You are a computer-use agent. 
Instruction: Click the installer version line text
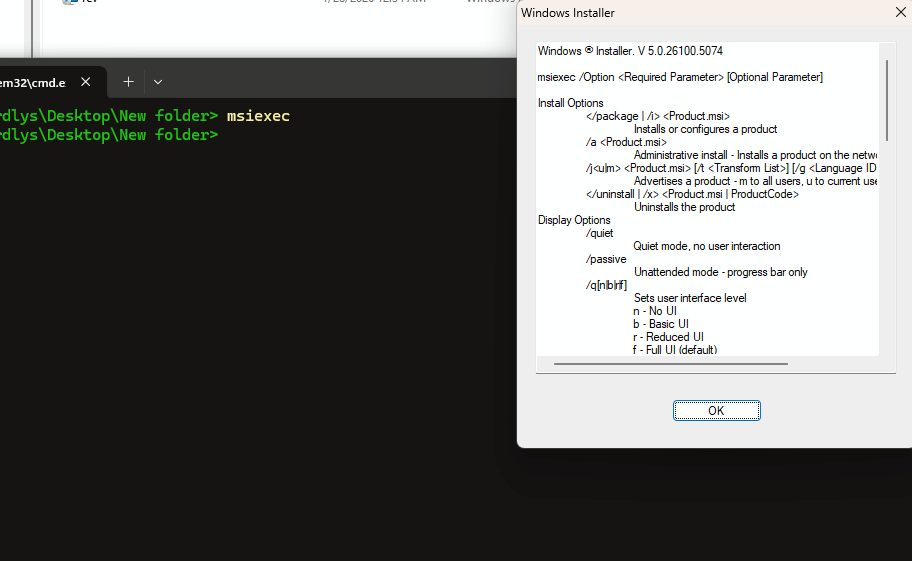(x=630, y=51)
